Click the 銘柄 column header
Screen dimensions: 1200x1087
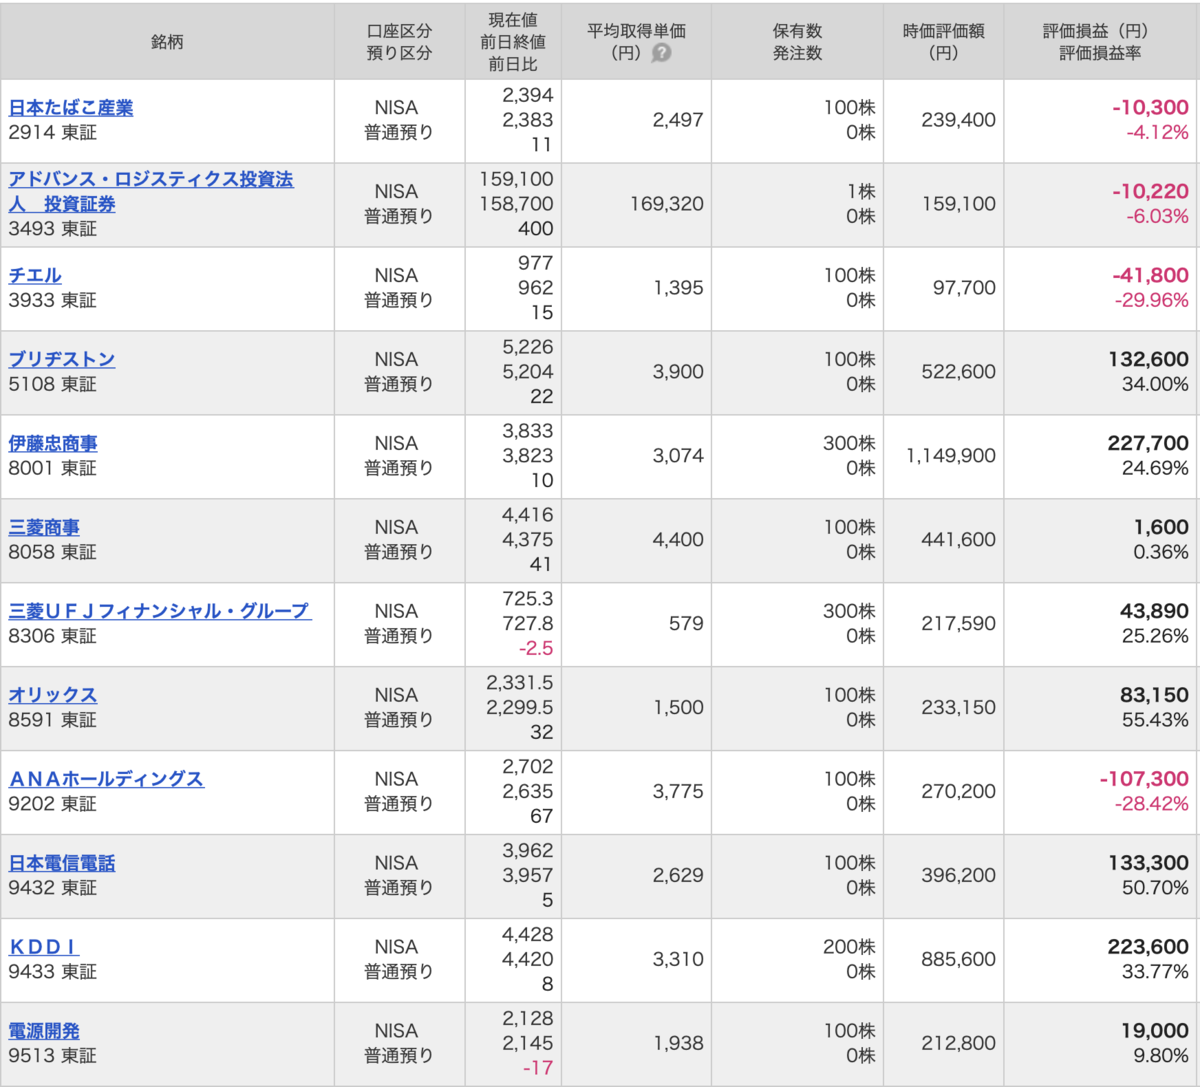tap(167, 42)
